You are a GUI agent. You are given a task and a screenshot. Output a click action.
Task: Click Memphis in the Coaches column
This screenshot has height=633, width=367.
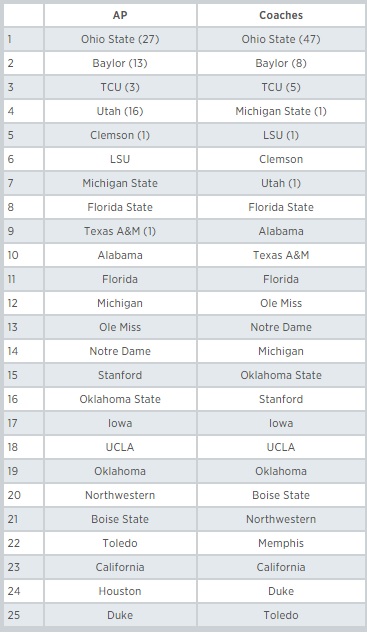tap(281, 543)
